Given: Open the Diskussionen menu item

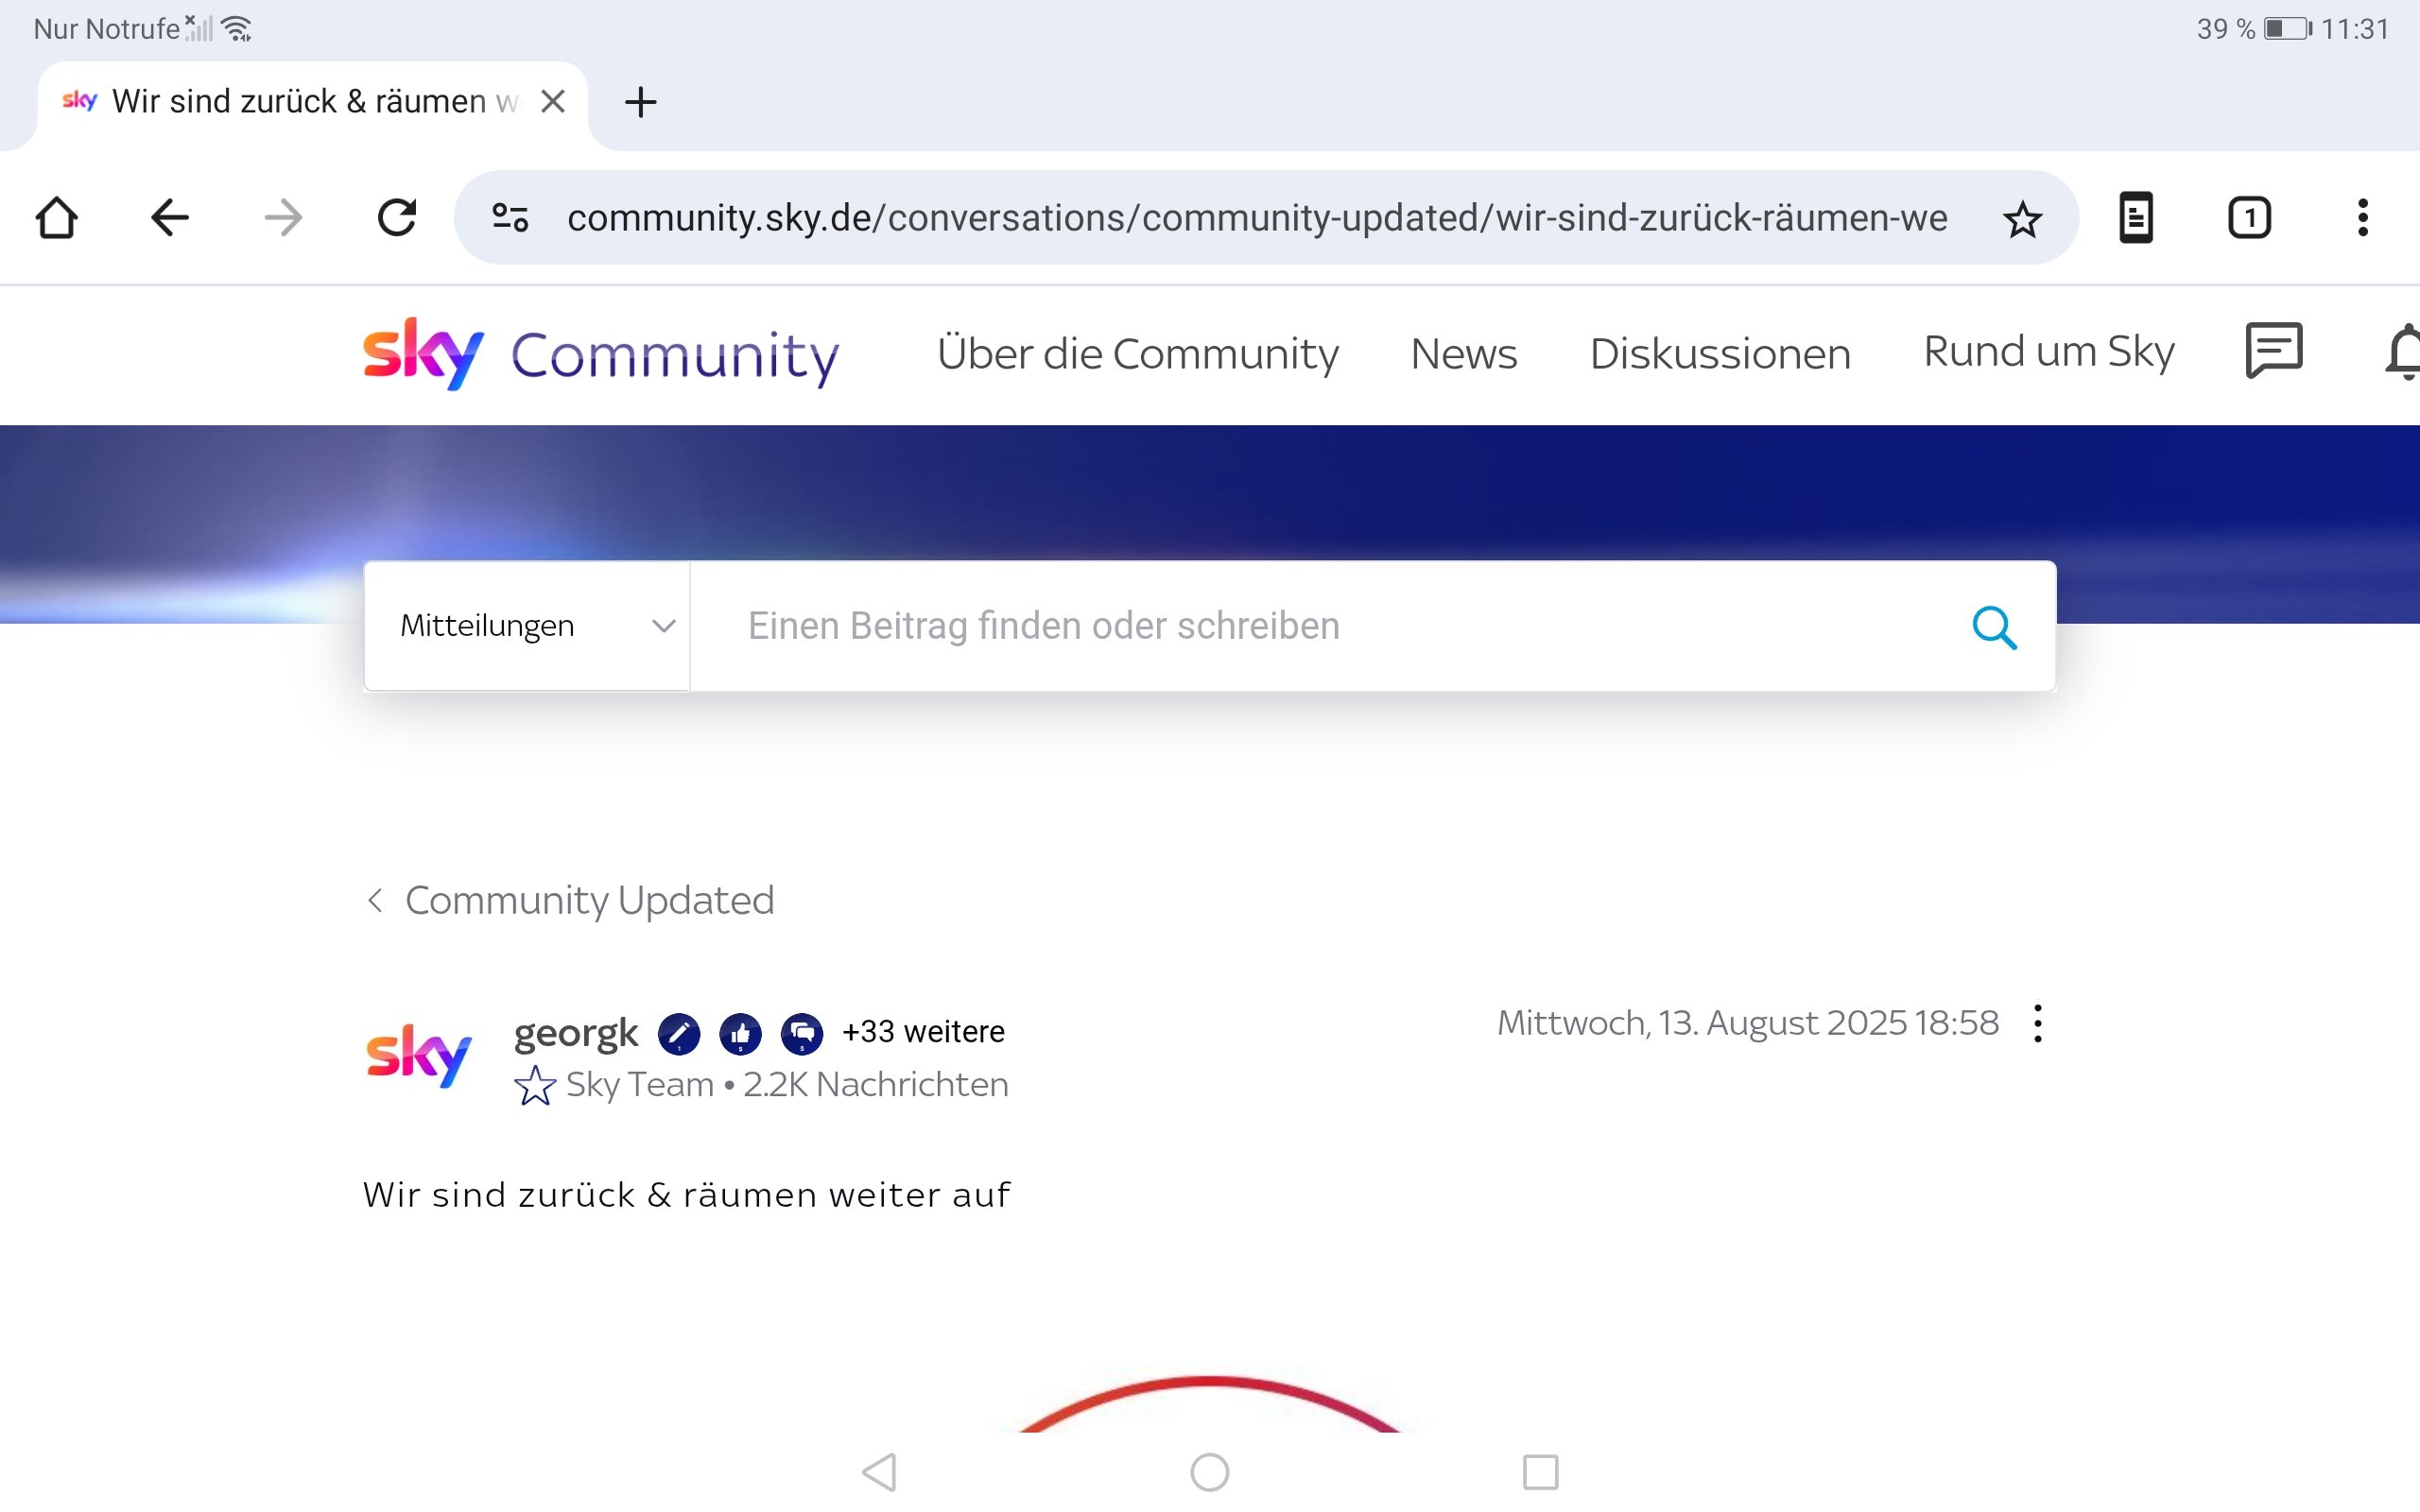Looking at the screenshot, I should 1720,354.
